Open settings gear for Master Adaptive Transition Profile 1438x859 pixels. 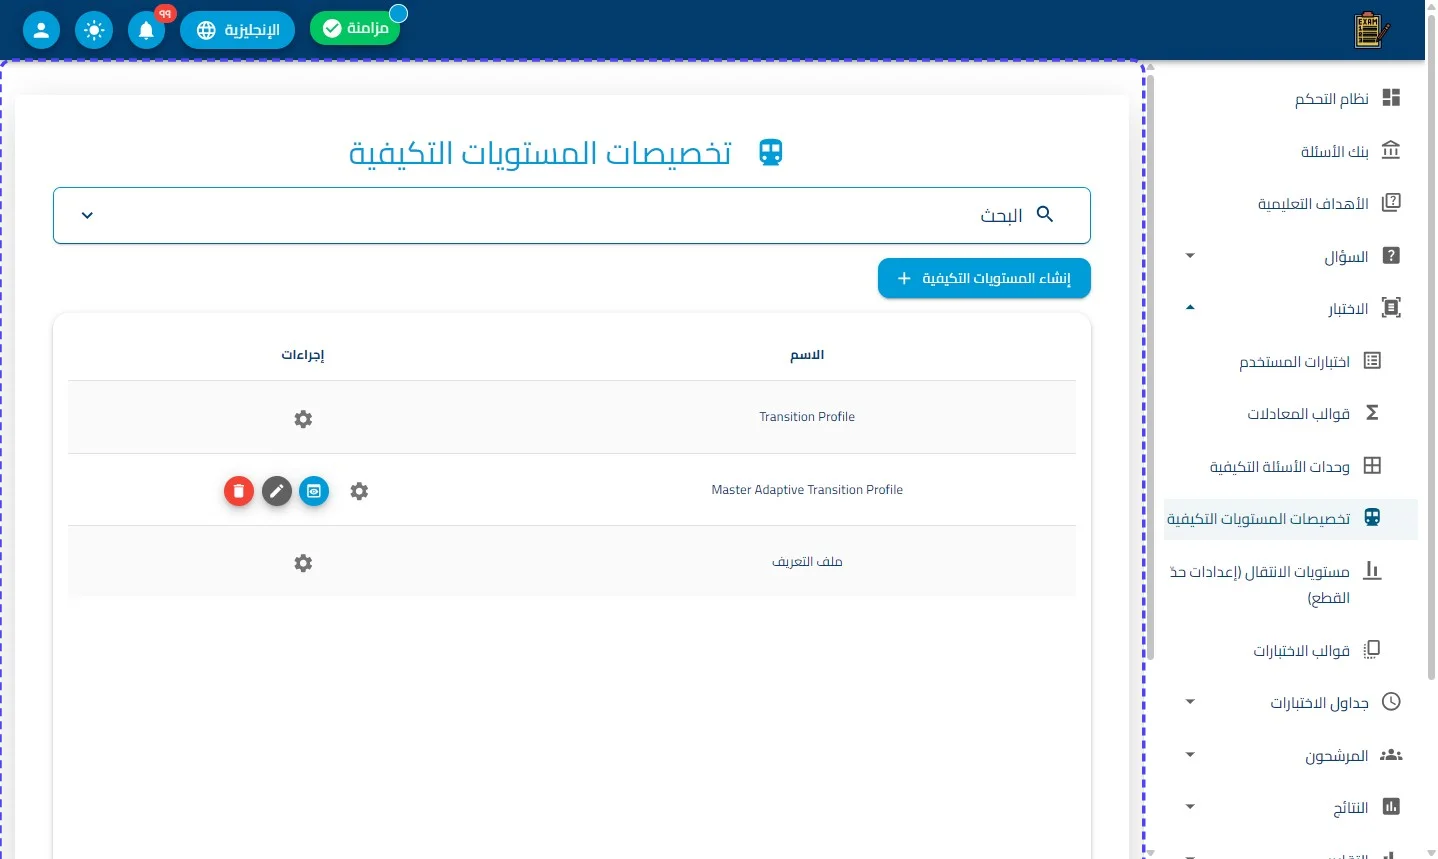click(359, 491)
